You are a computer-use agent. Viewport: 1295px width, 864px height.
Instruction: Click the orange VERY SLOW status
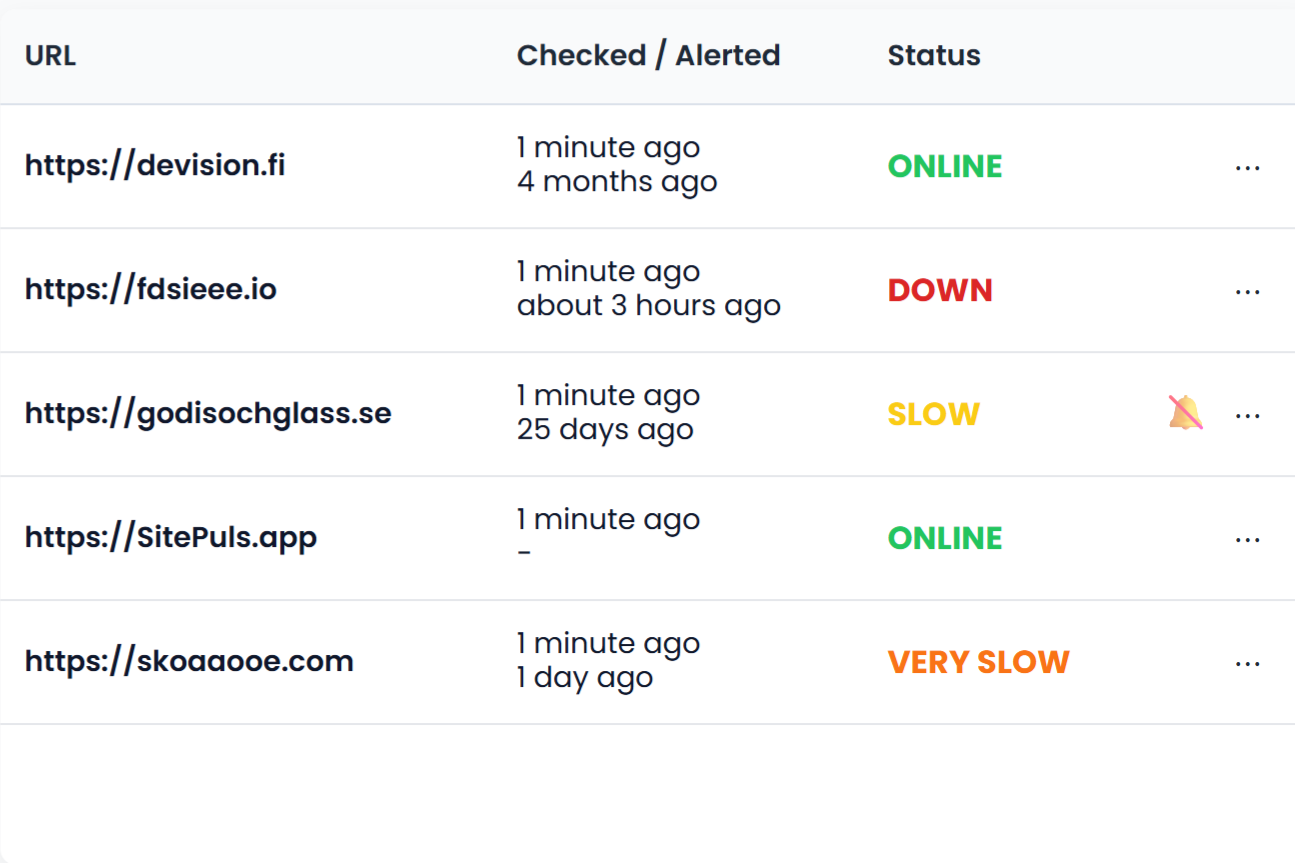pos(978,662)
